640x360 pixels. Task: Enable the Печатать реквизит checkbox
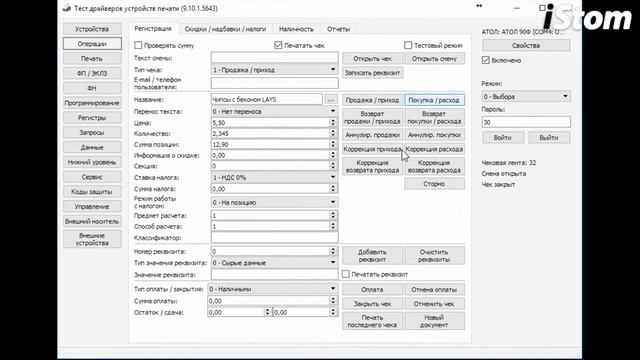point(346,274)
